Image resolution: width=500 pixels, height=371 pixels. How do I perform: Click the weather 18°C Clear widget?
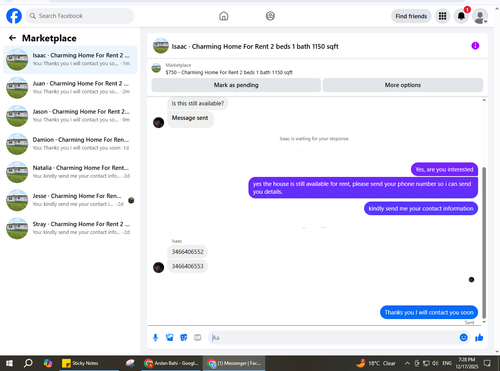[x=376, y=363]
